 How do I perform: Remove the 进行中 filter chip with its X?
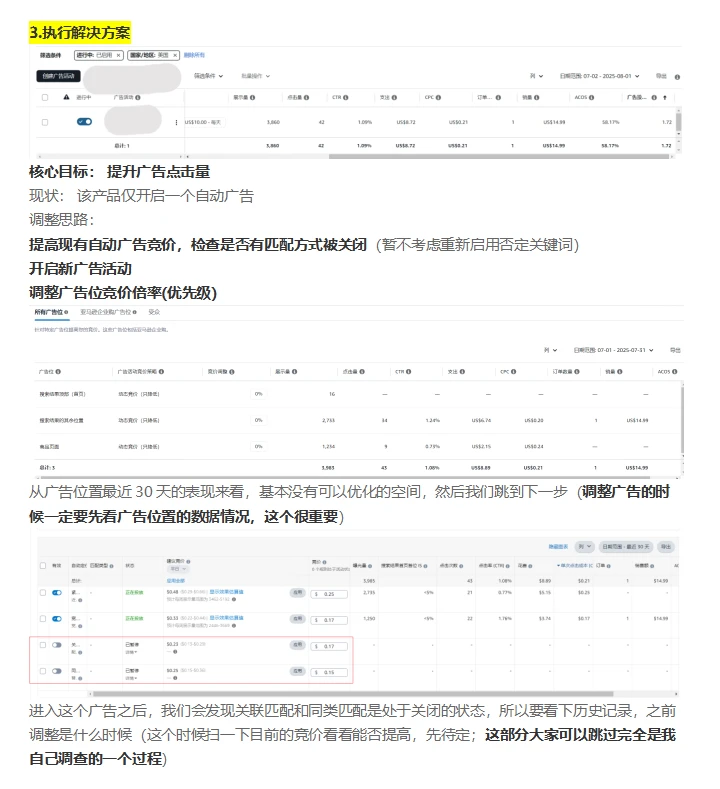tap(118, 55)
